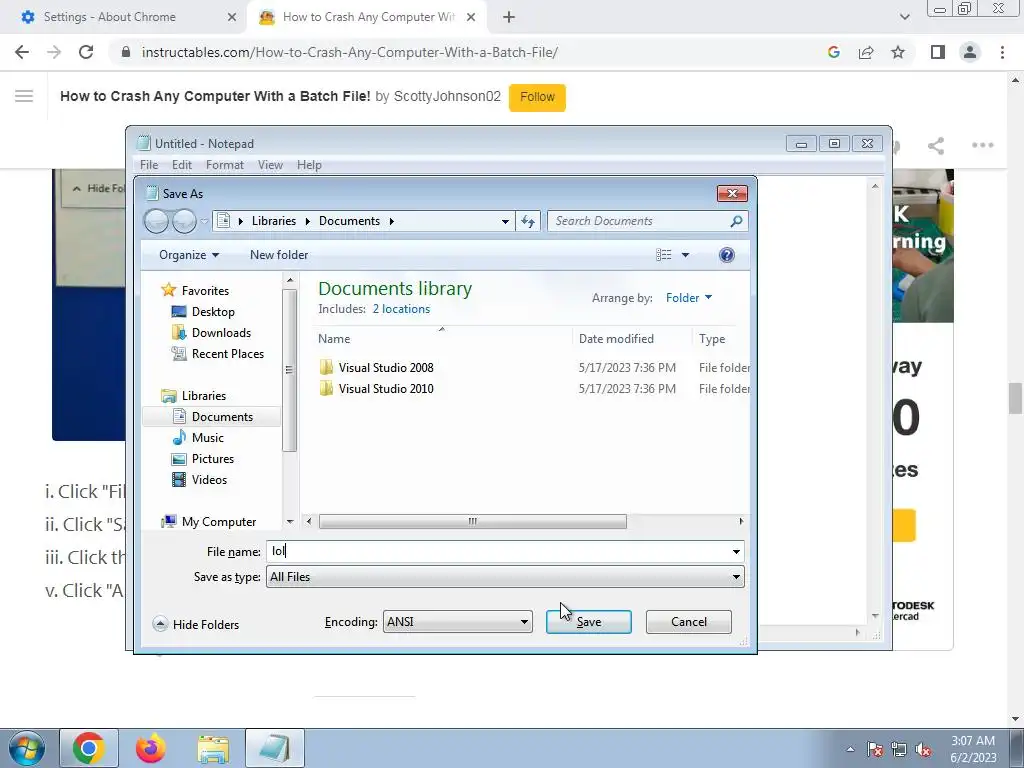1024x768 pixels.
Task: Expand the File name history dropdown arrow
Action: tap(736, 552)
